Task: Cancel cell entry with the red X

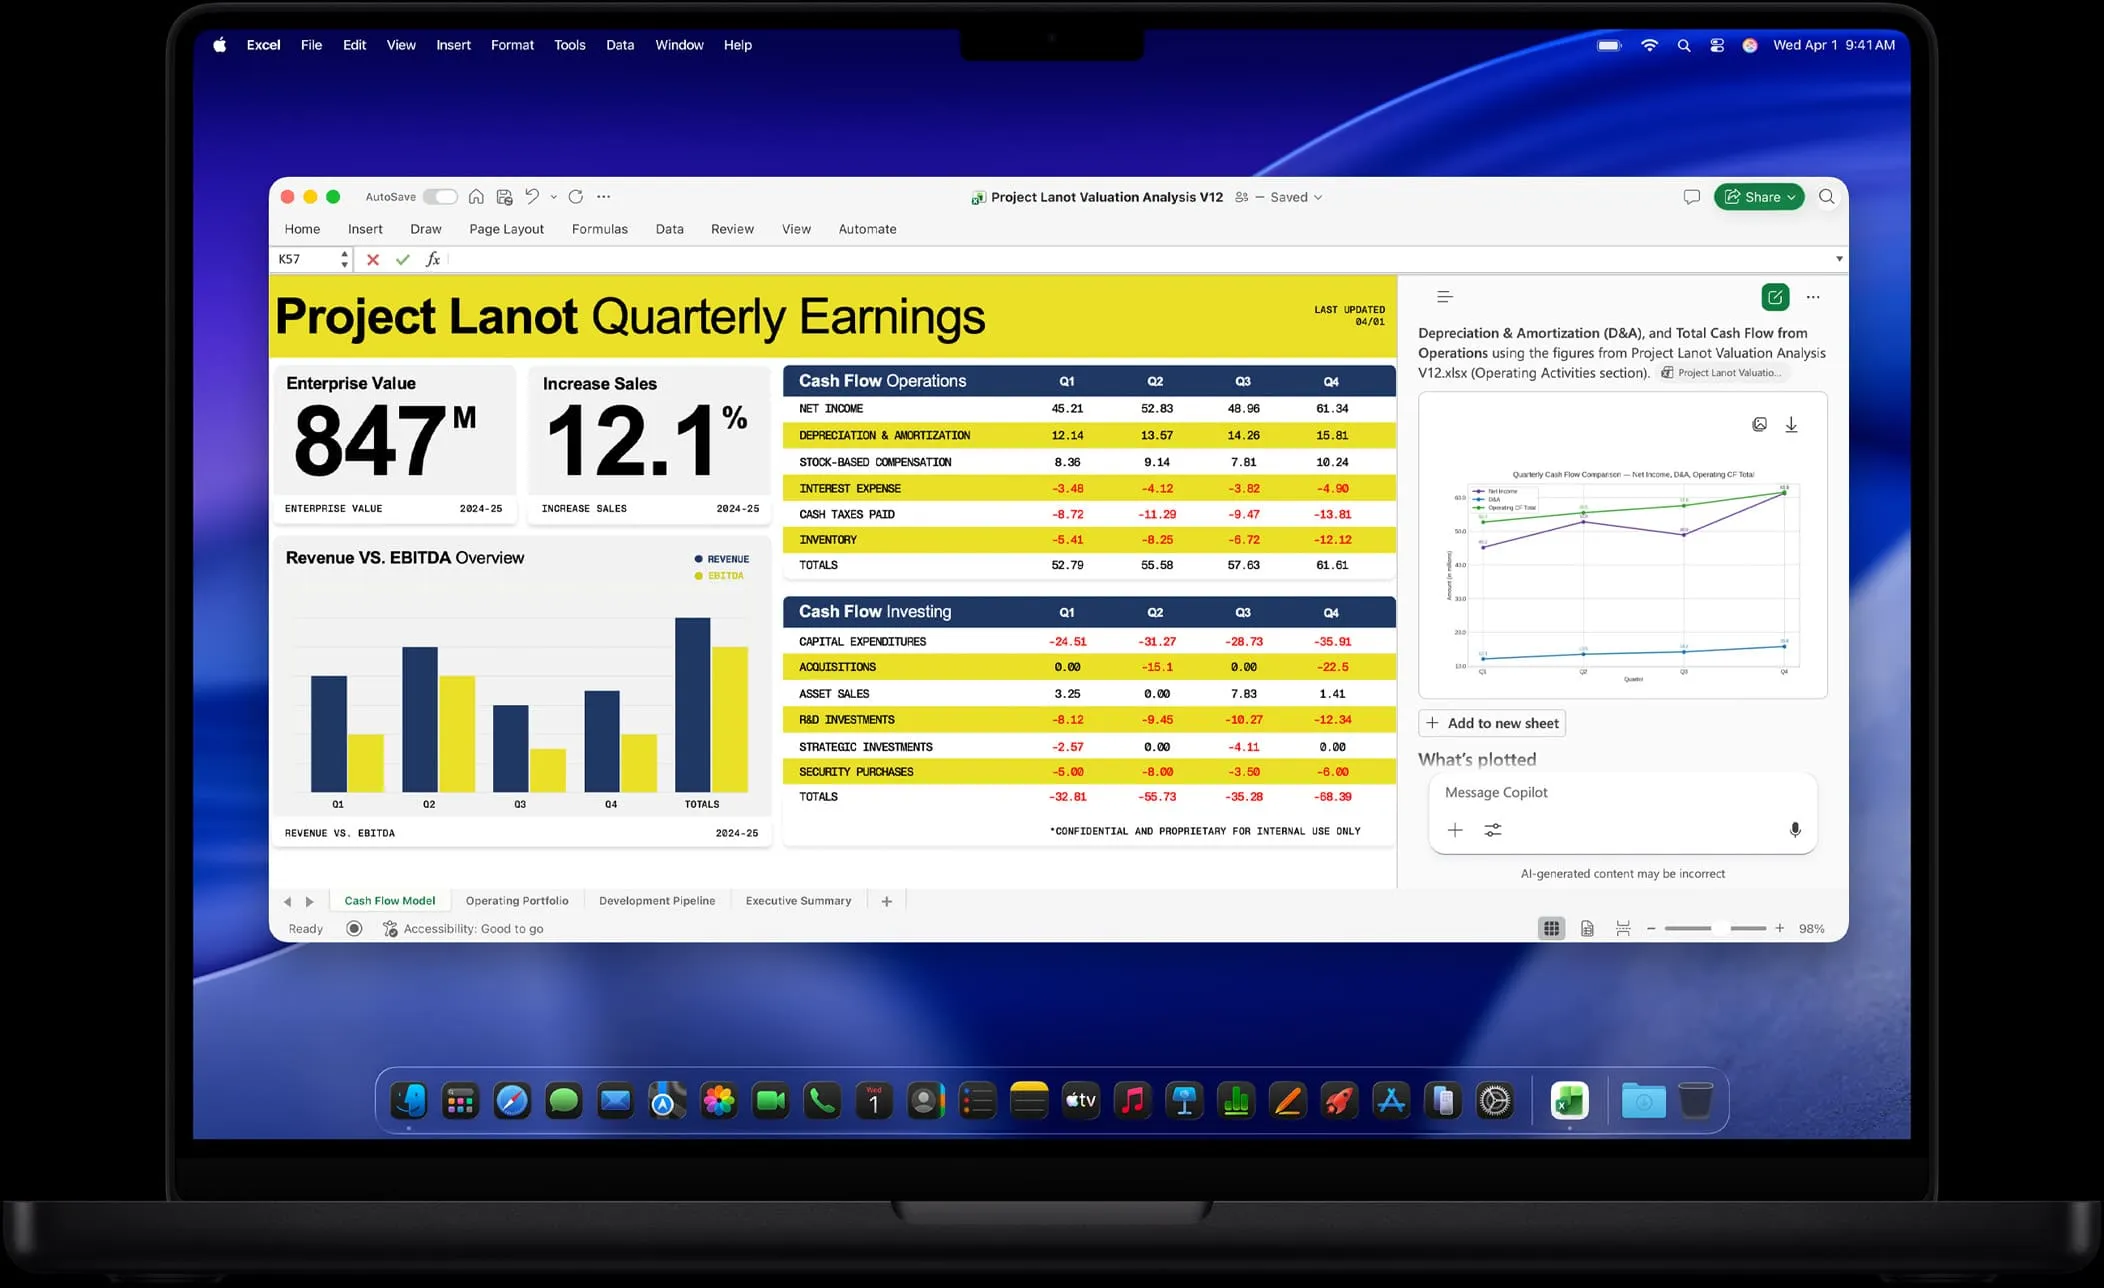Action: (x=373, y=259)
